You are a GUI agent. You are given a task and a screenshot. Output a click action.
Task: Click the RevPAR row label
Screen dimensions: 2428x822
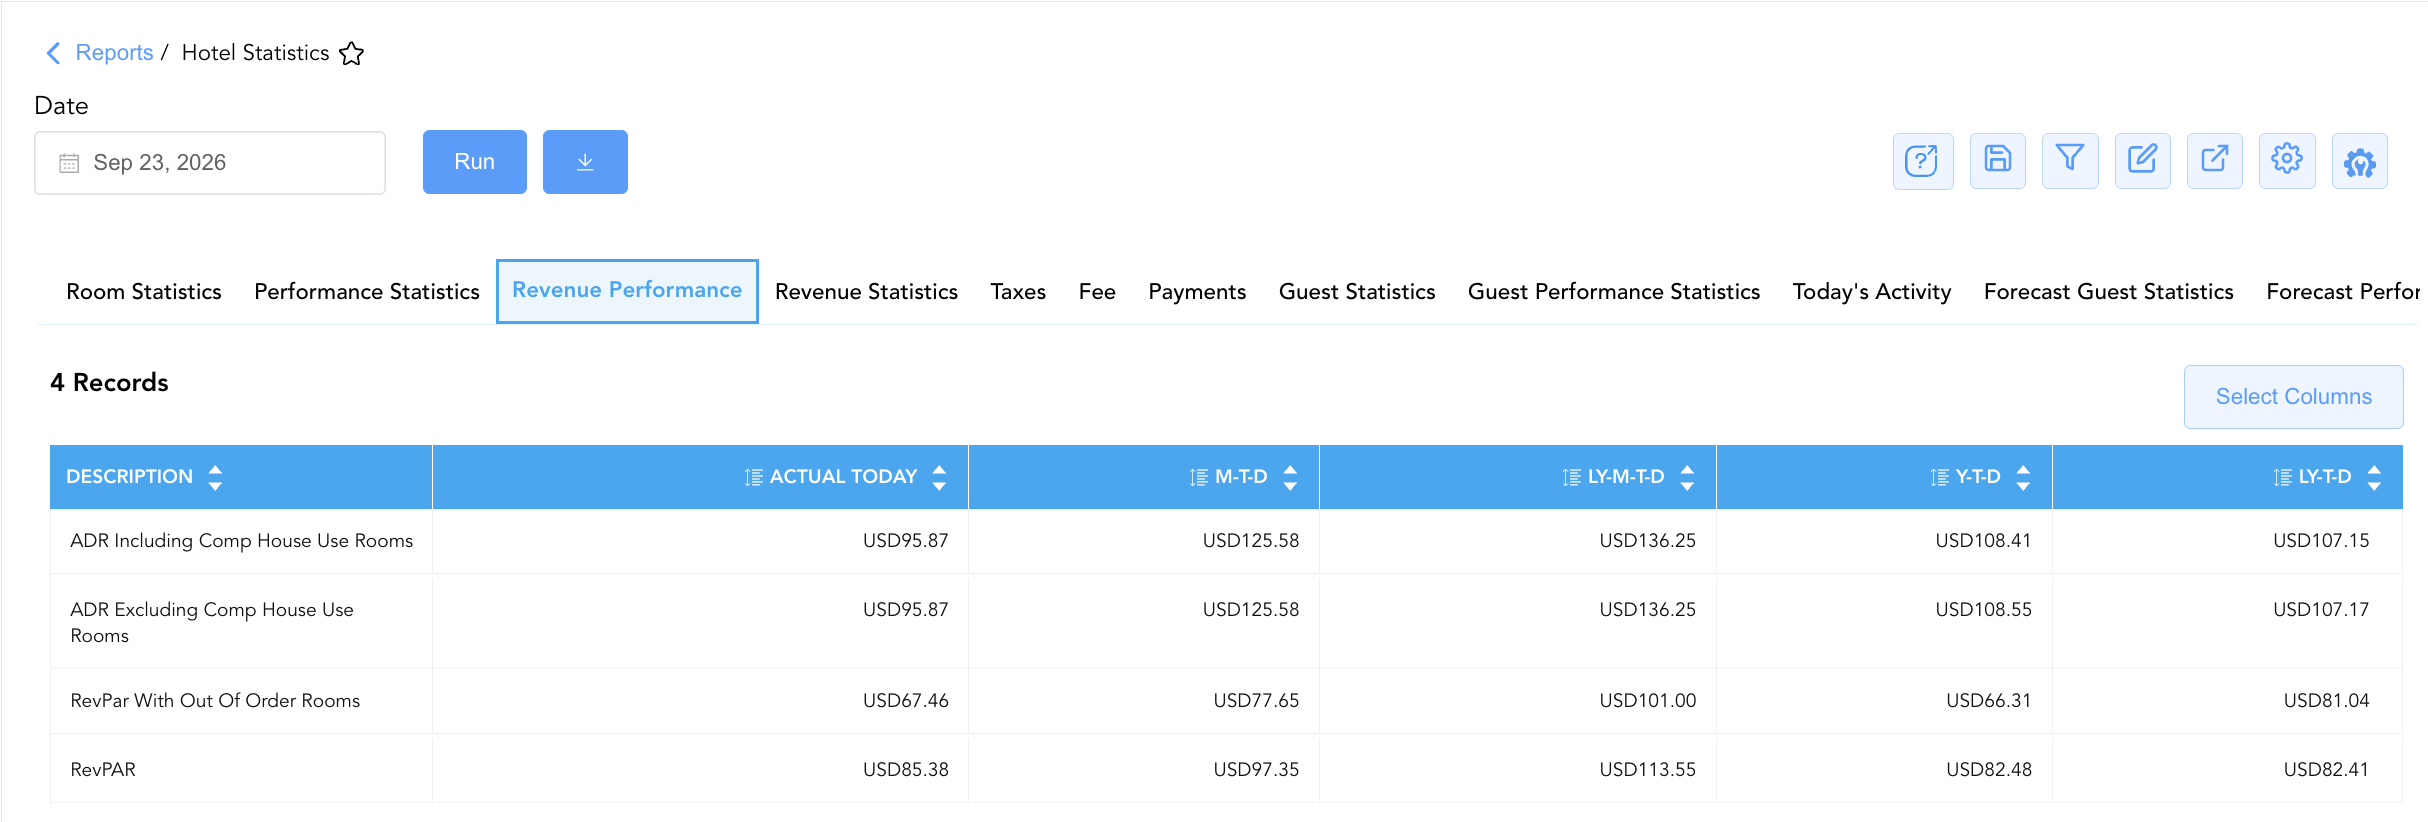coord(103,770)
